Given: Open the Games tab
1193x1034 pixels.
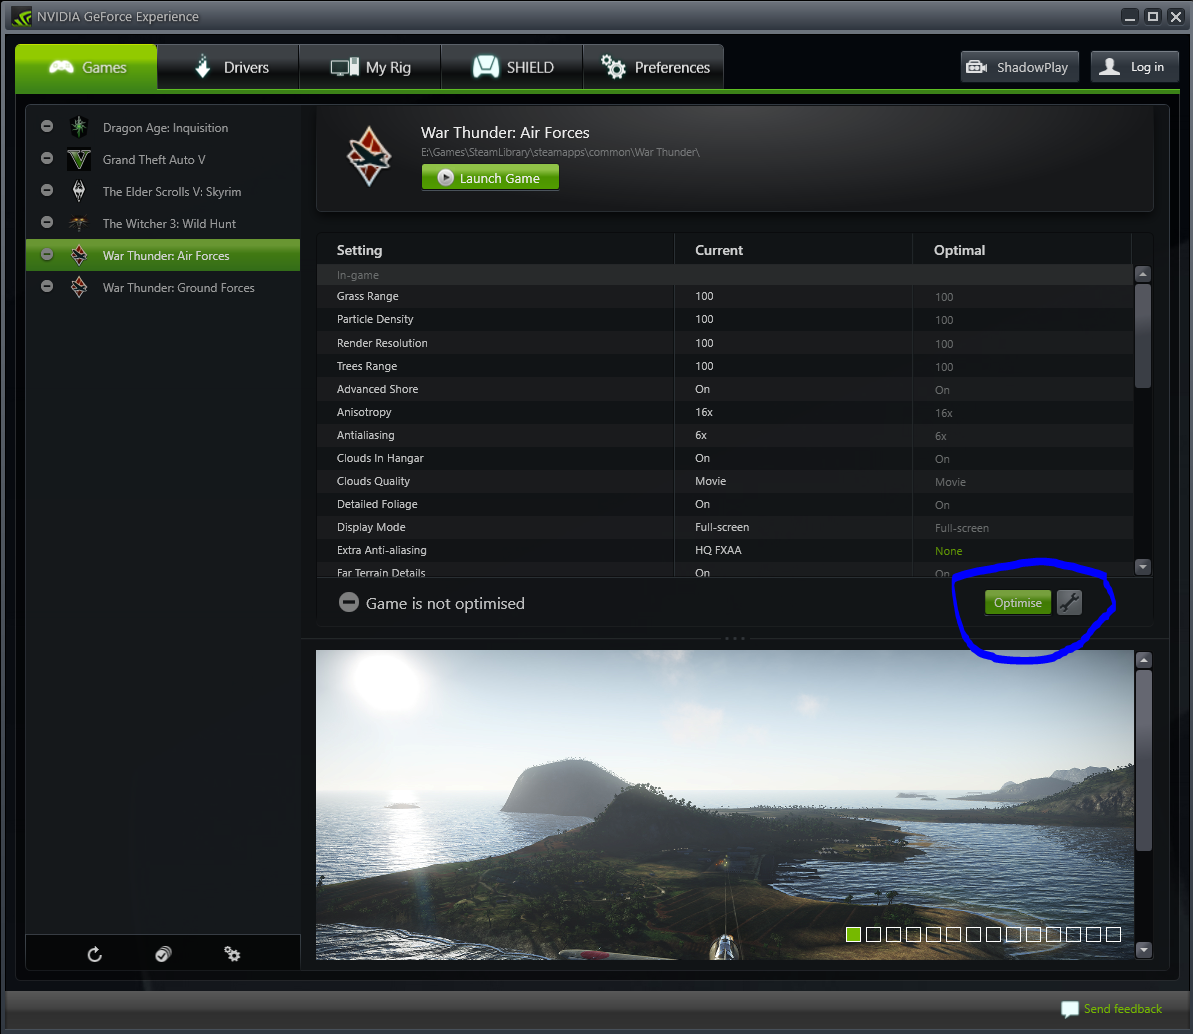Looking at the screenshot, I should tap(86, 67).
